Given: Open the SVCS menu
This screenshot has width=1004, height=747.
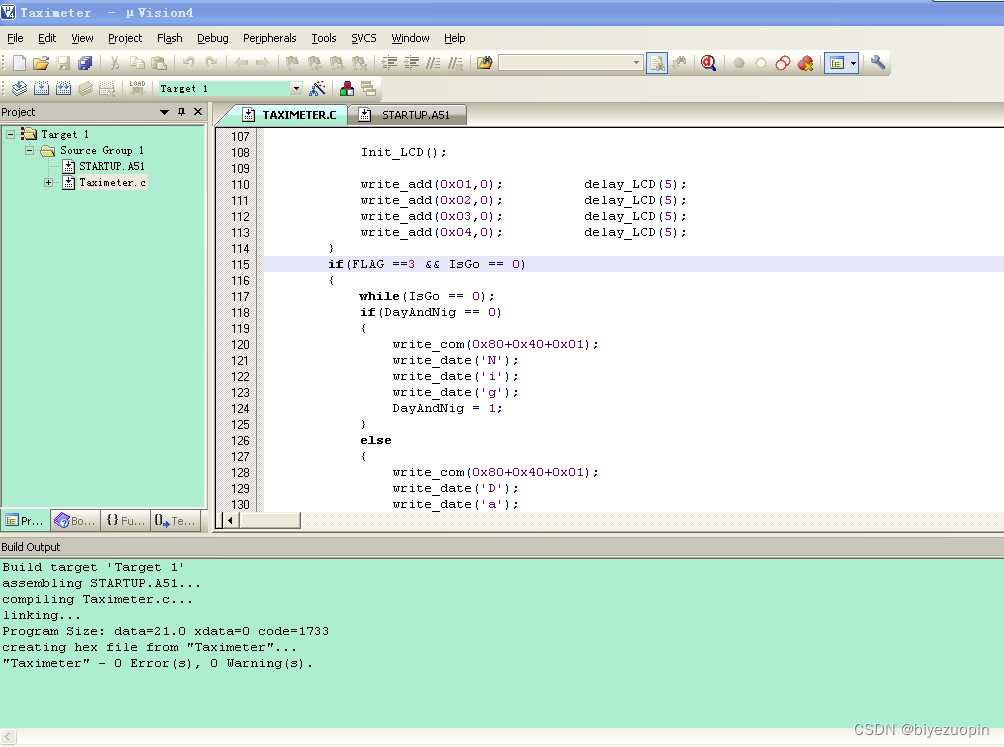Looking at the screenshot, I should [364, 38].
